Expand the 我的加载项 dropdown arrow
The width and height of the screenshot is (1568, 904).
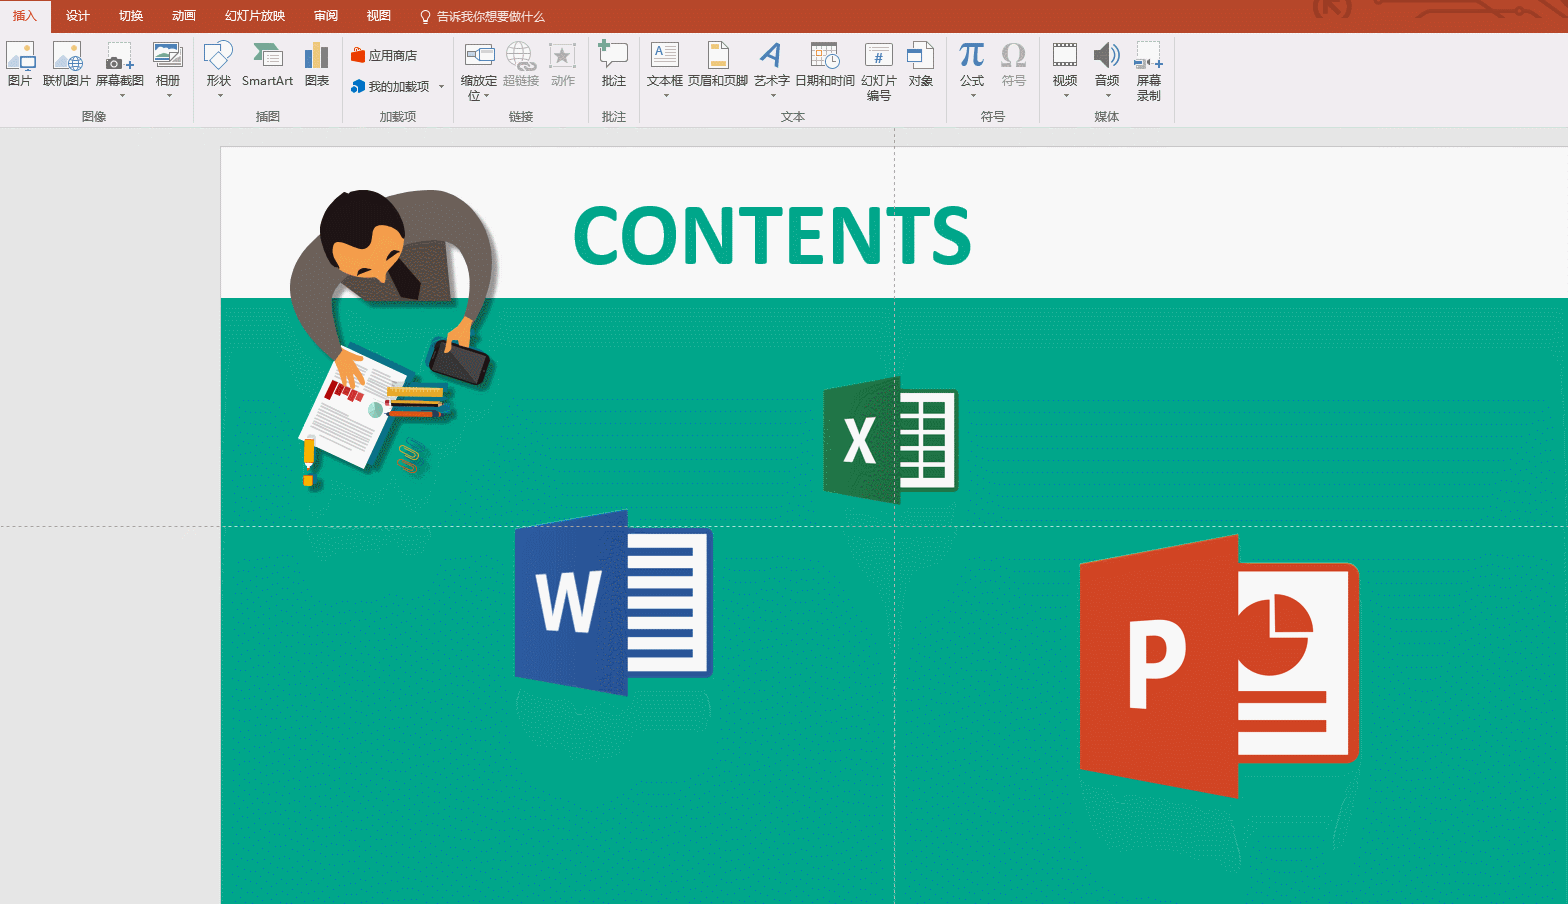pyautogui.click(x=441, y=87)
